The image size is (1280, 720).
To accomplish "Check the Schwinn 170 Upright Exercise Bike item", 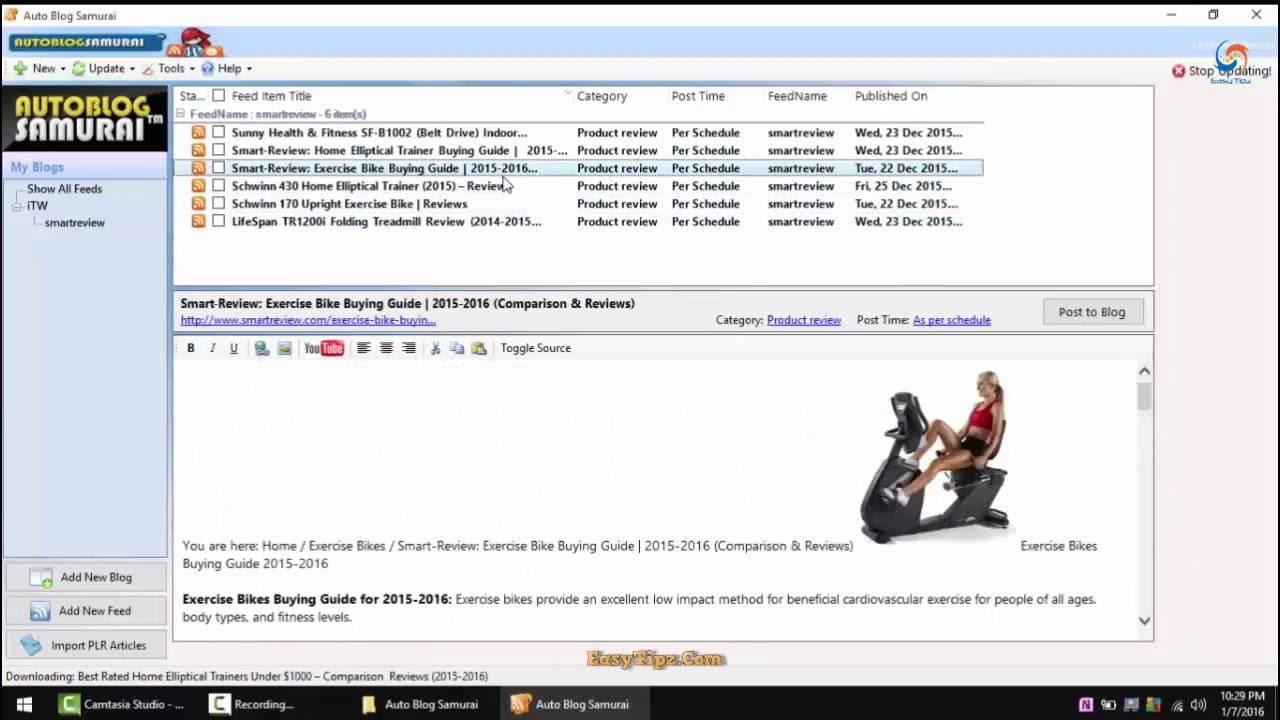I will pyautogui.click(x=218, y=203).
